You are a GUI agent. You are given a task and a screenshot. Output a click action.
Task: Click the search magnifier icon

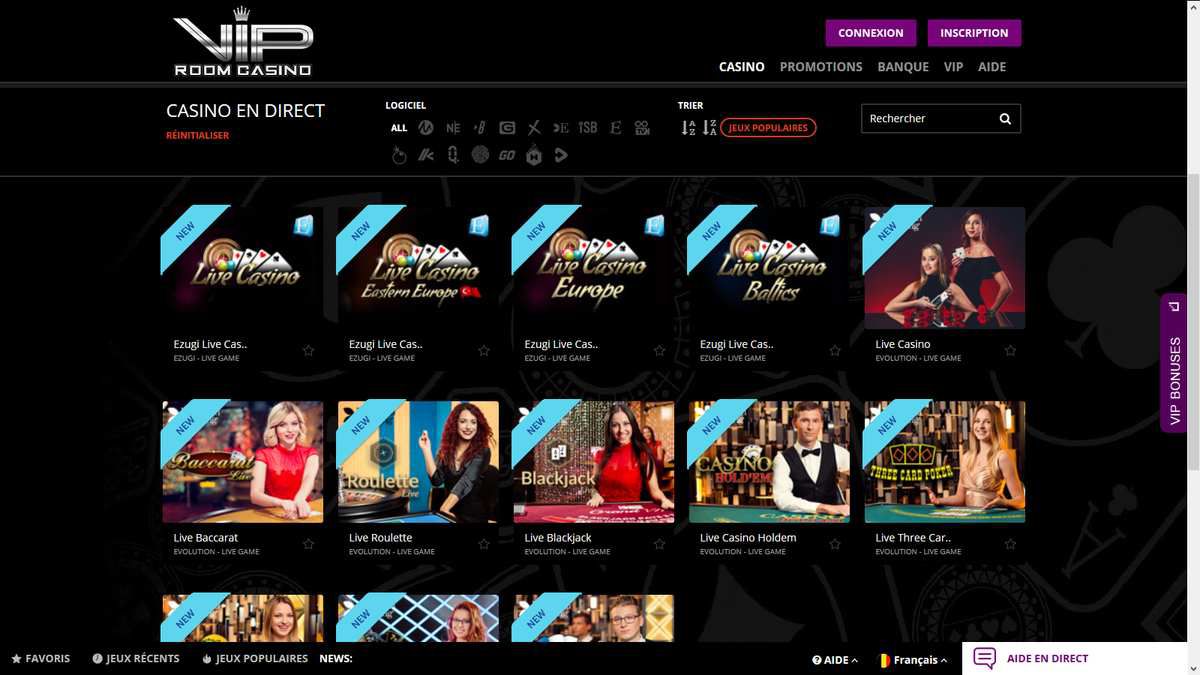tap(1005, 119)
